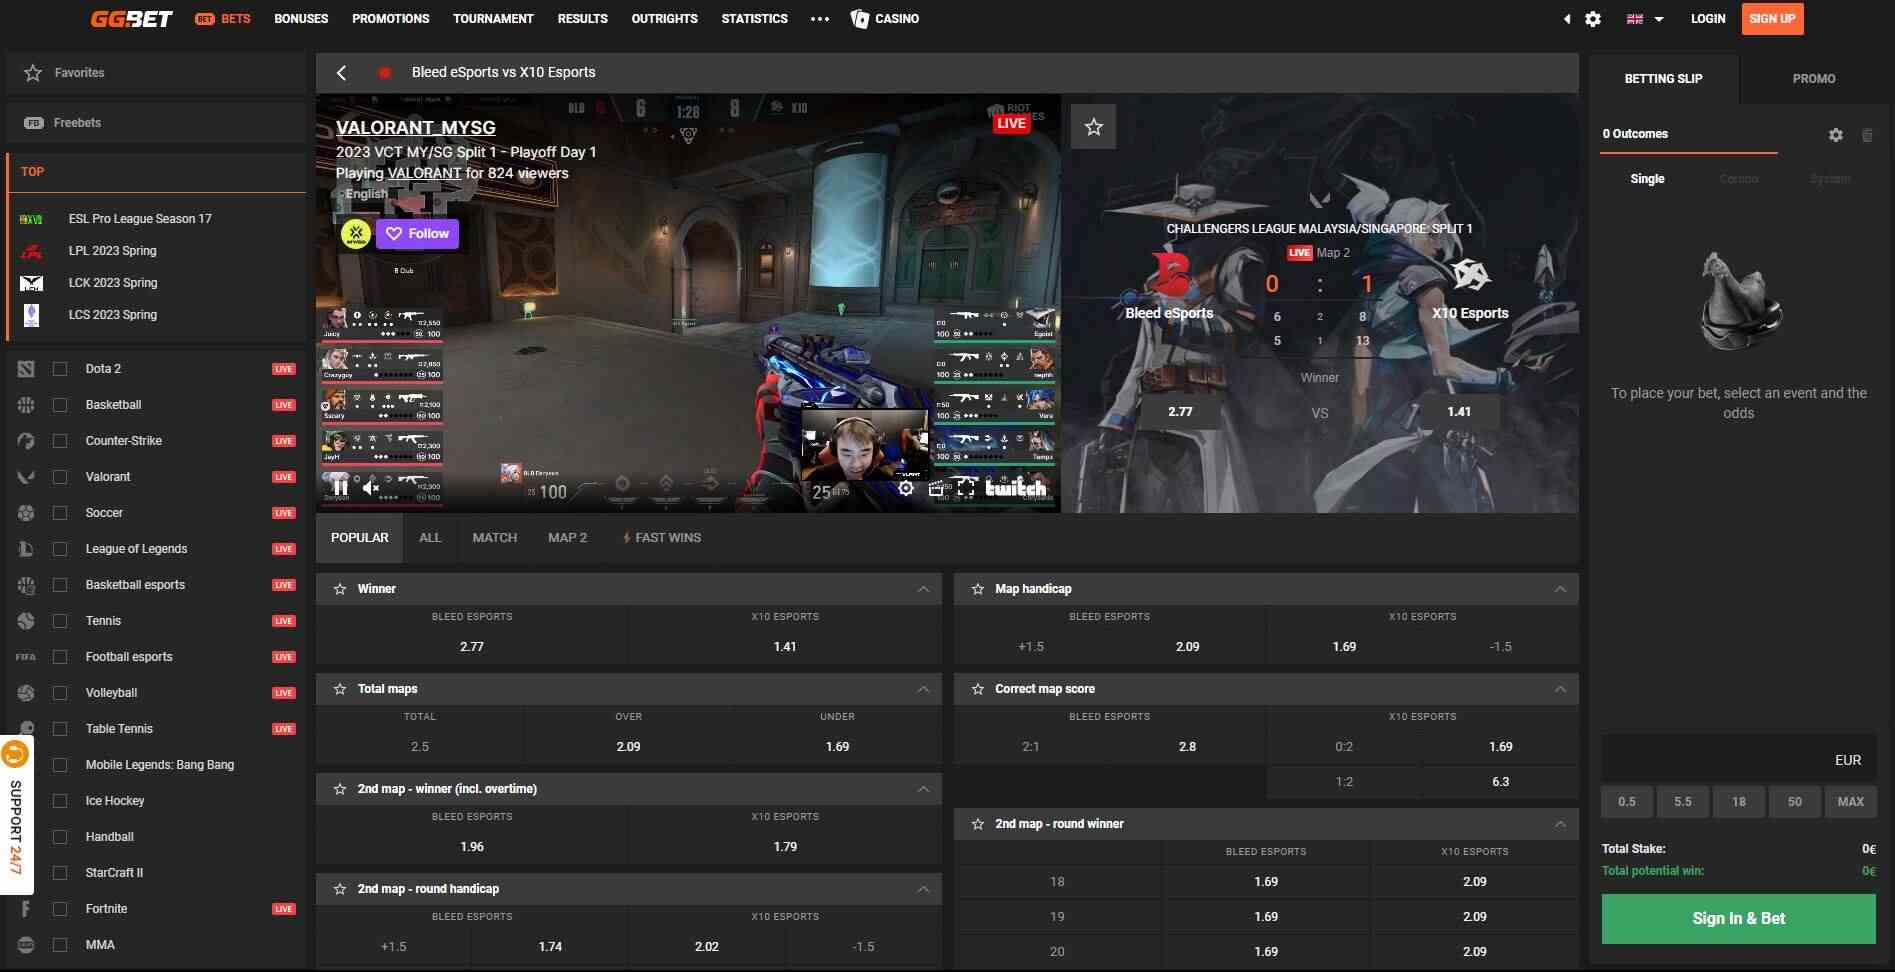Click the LOGIN link

point(1708,19)
